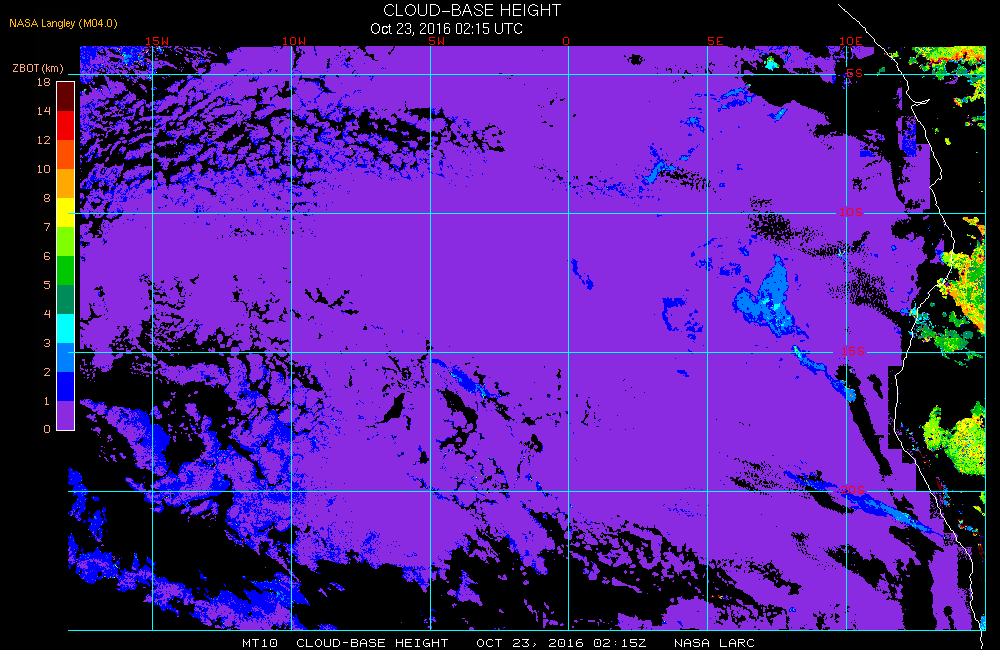Select the legend value 3
The height and width of the screenshot is (650, 1000).
pyautogui.click(x=47, y=343)
